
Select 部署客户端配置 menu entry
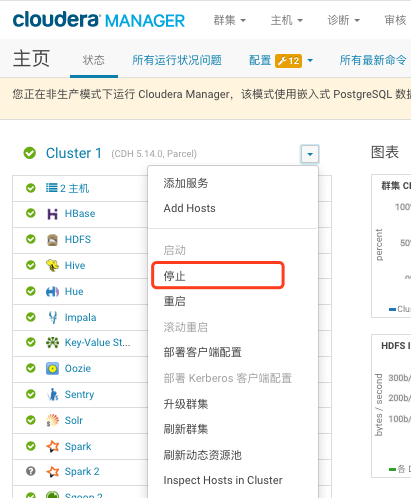coord(202,352)
